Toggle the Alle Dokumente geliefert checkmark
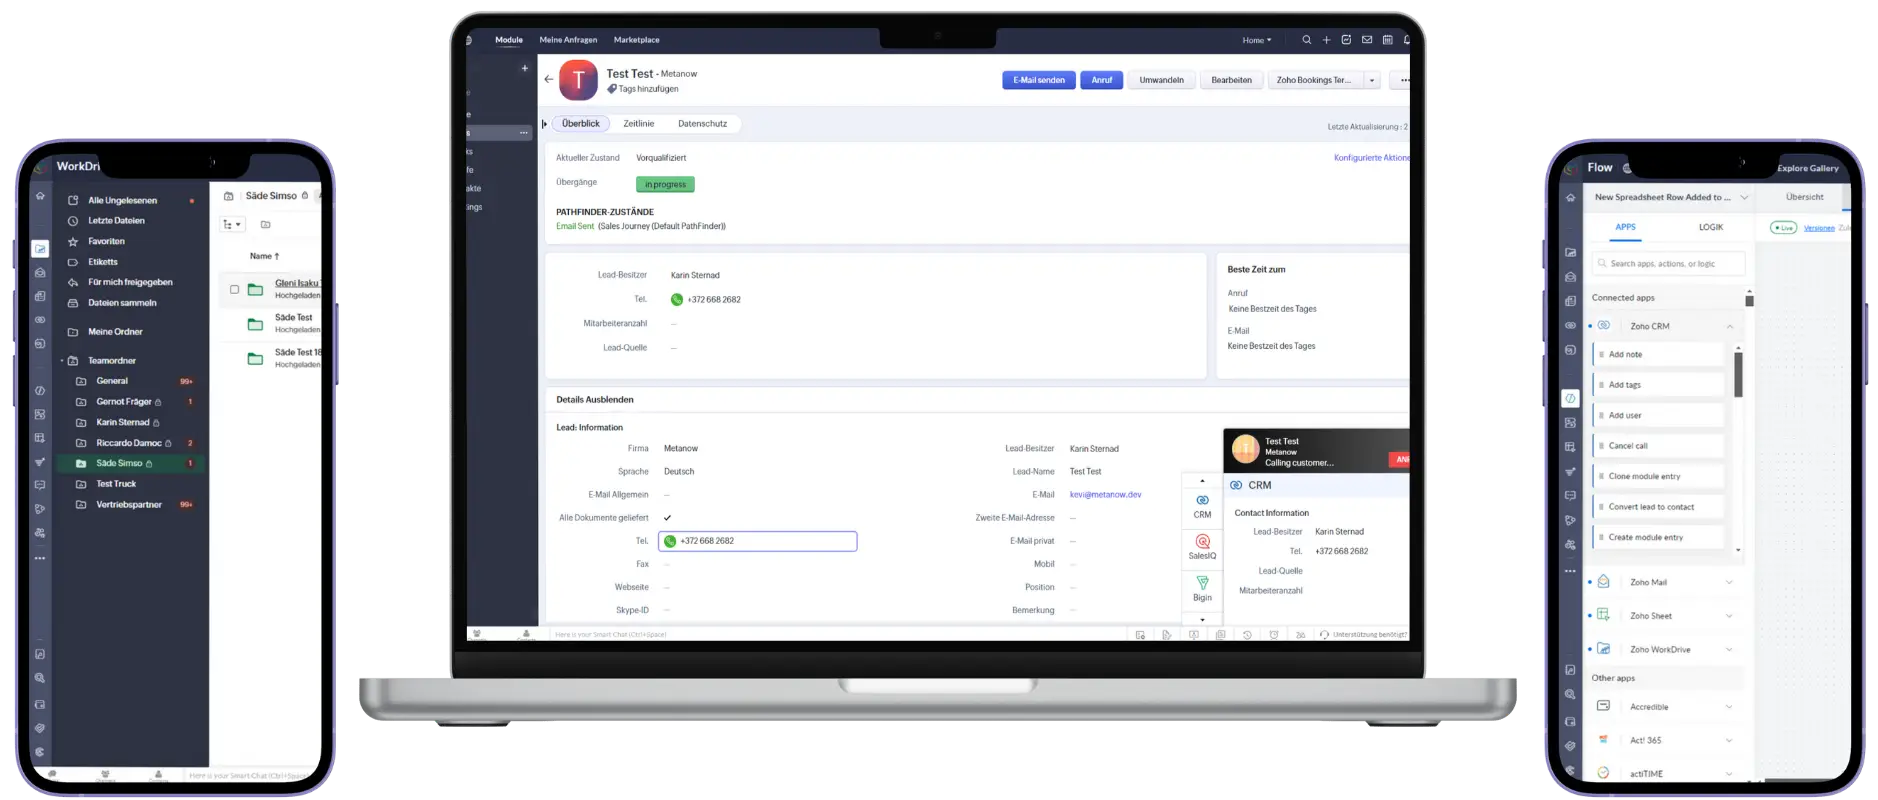The image size is (1878, 800). tap(667, 518)
